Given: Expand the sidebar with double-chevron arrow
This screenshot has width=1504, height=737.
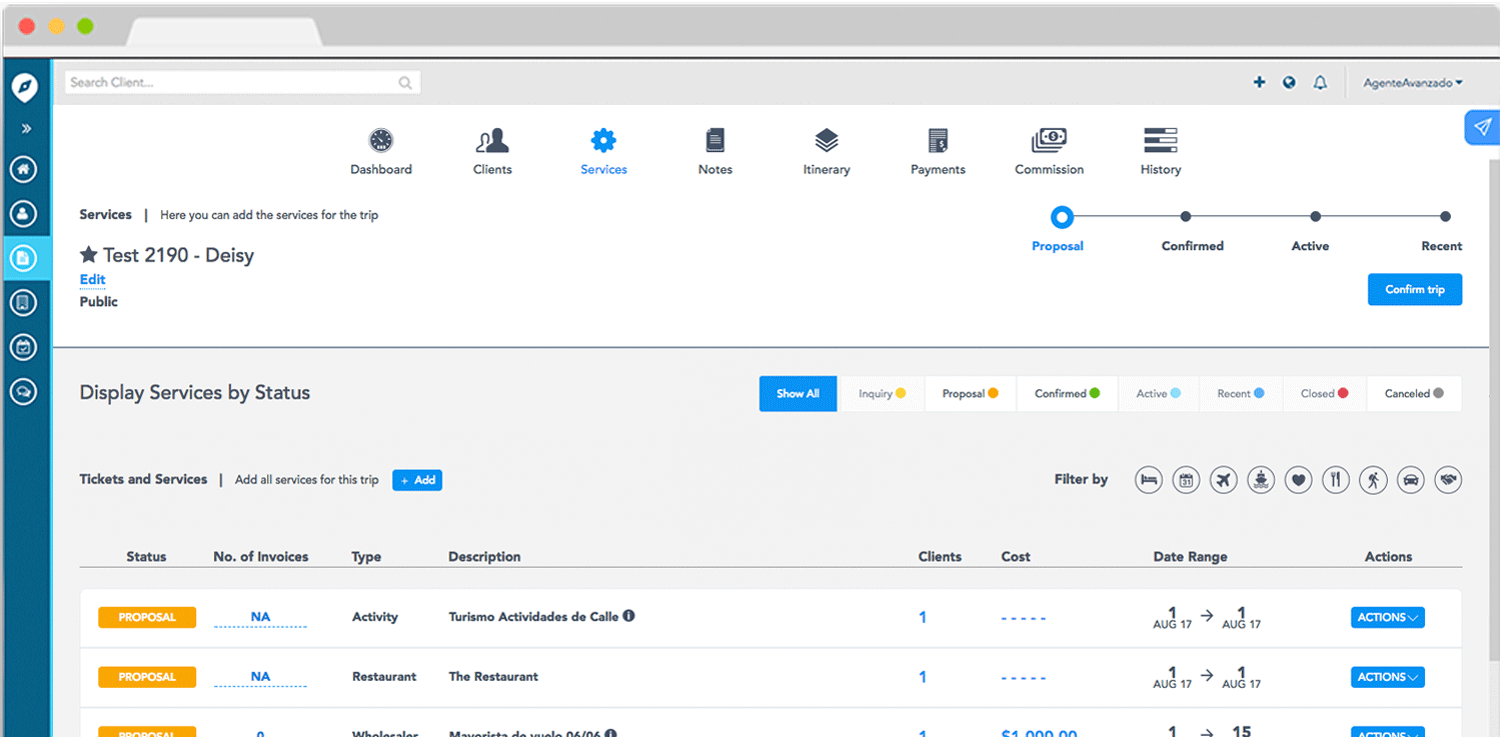Looking at the screenshot, I should (26, 129).
